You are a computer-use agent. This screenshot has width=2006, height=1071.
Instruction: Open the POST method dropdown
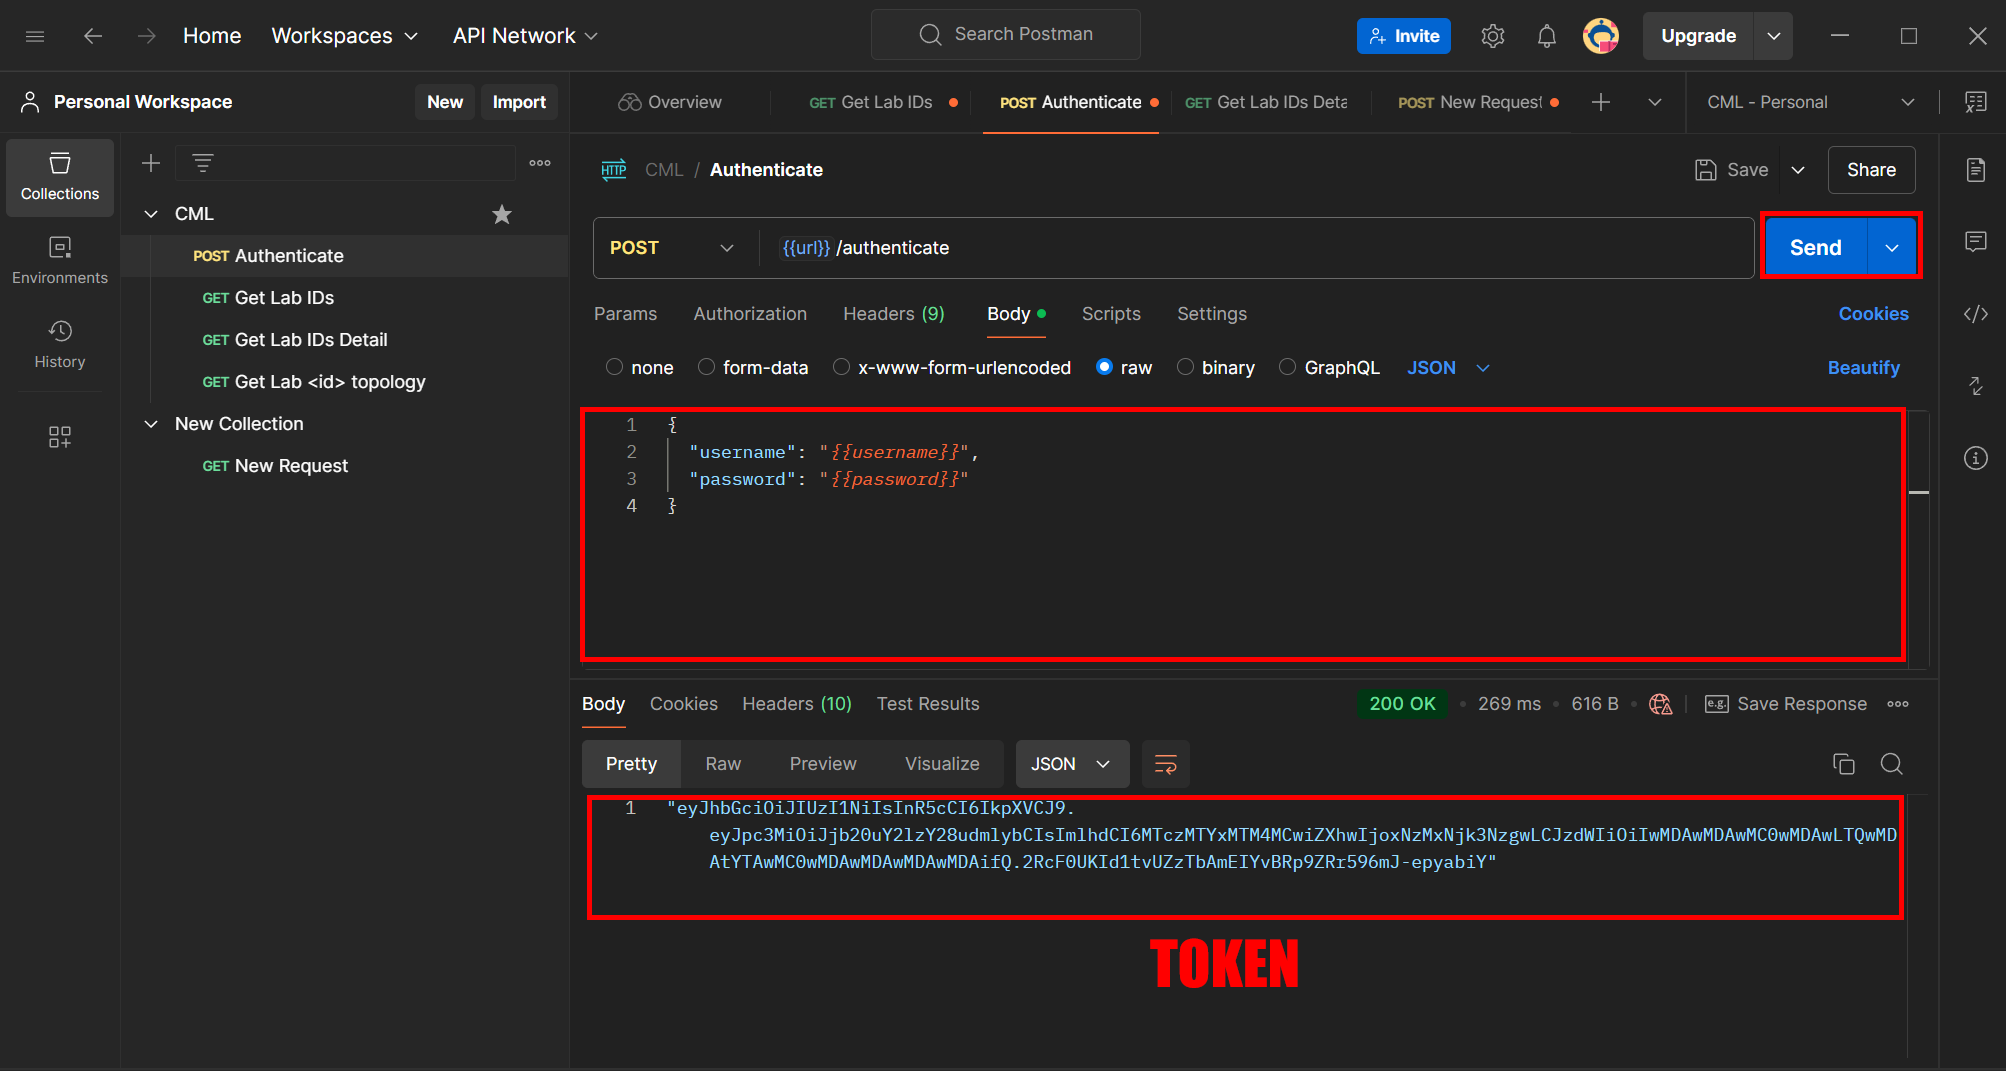pyautogui.click(x=672, y=248)
